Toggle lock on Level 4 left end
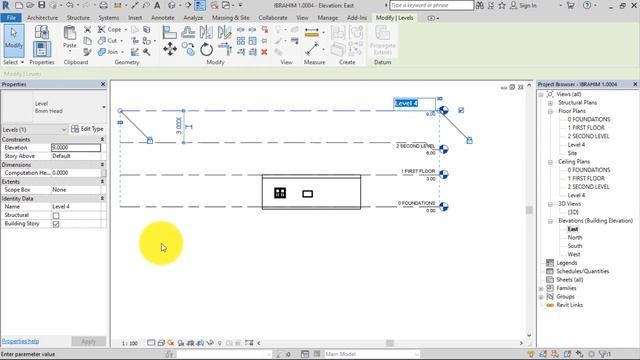 [x=150, y=140]
